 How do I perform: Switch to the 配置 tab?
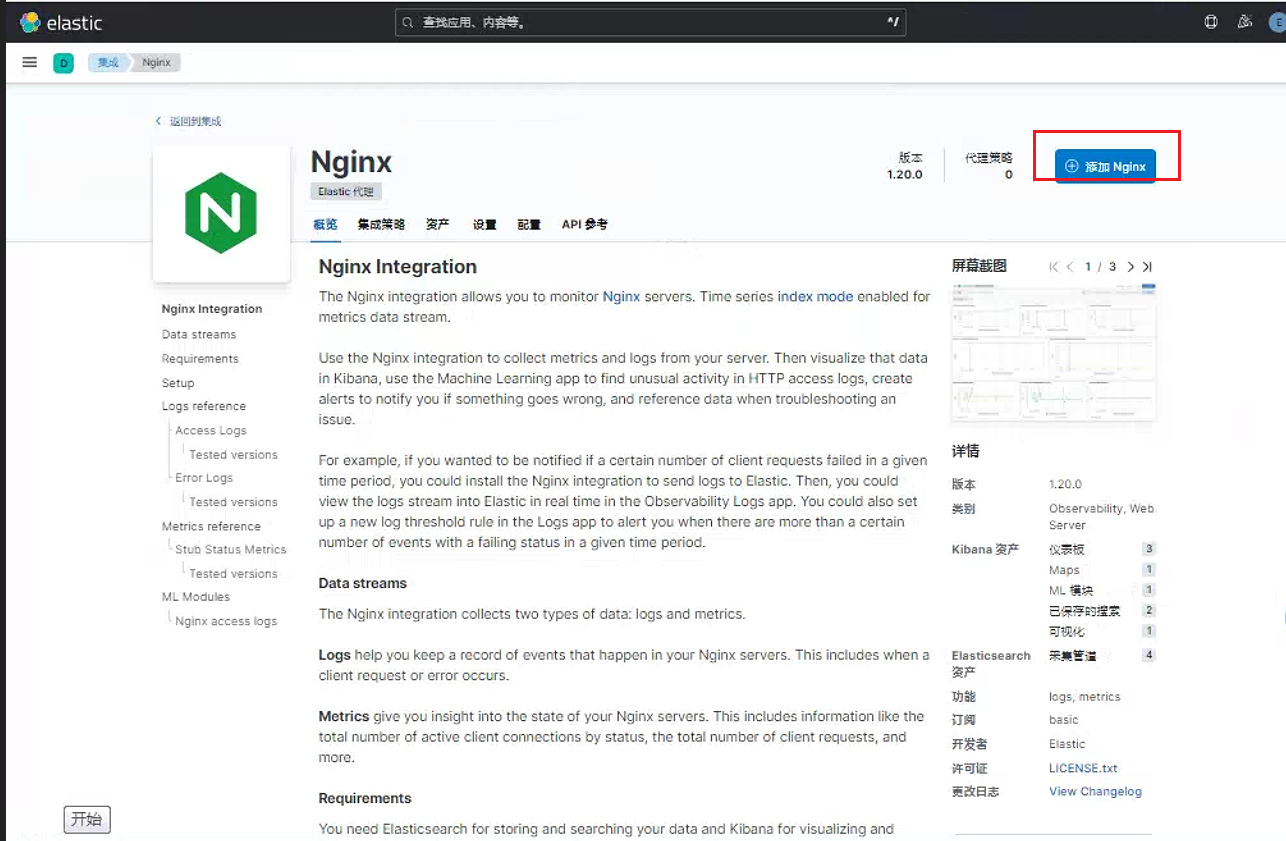click(x=529, y=224)
